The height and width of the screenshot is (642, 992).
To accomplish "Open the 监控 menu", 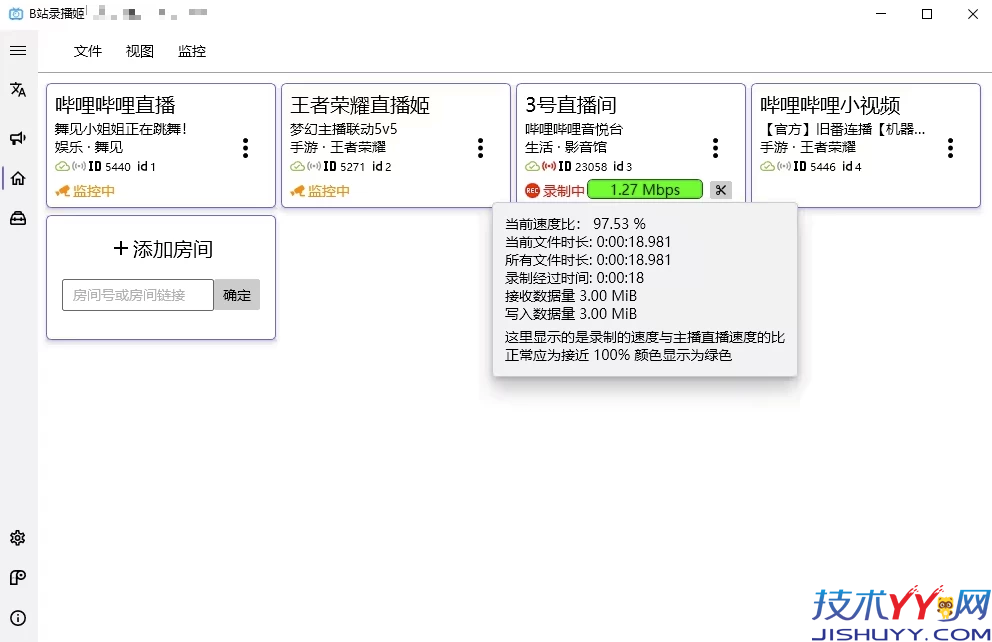I will [191, 51].
